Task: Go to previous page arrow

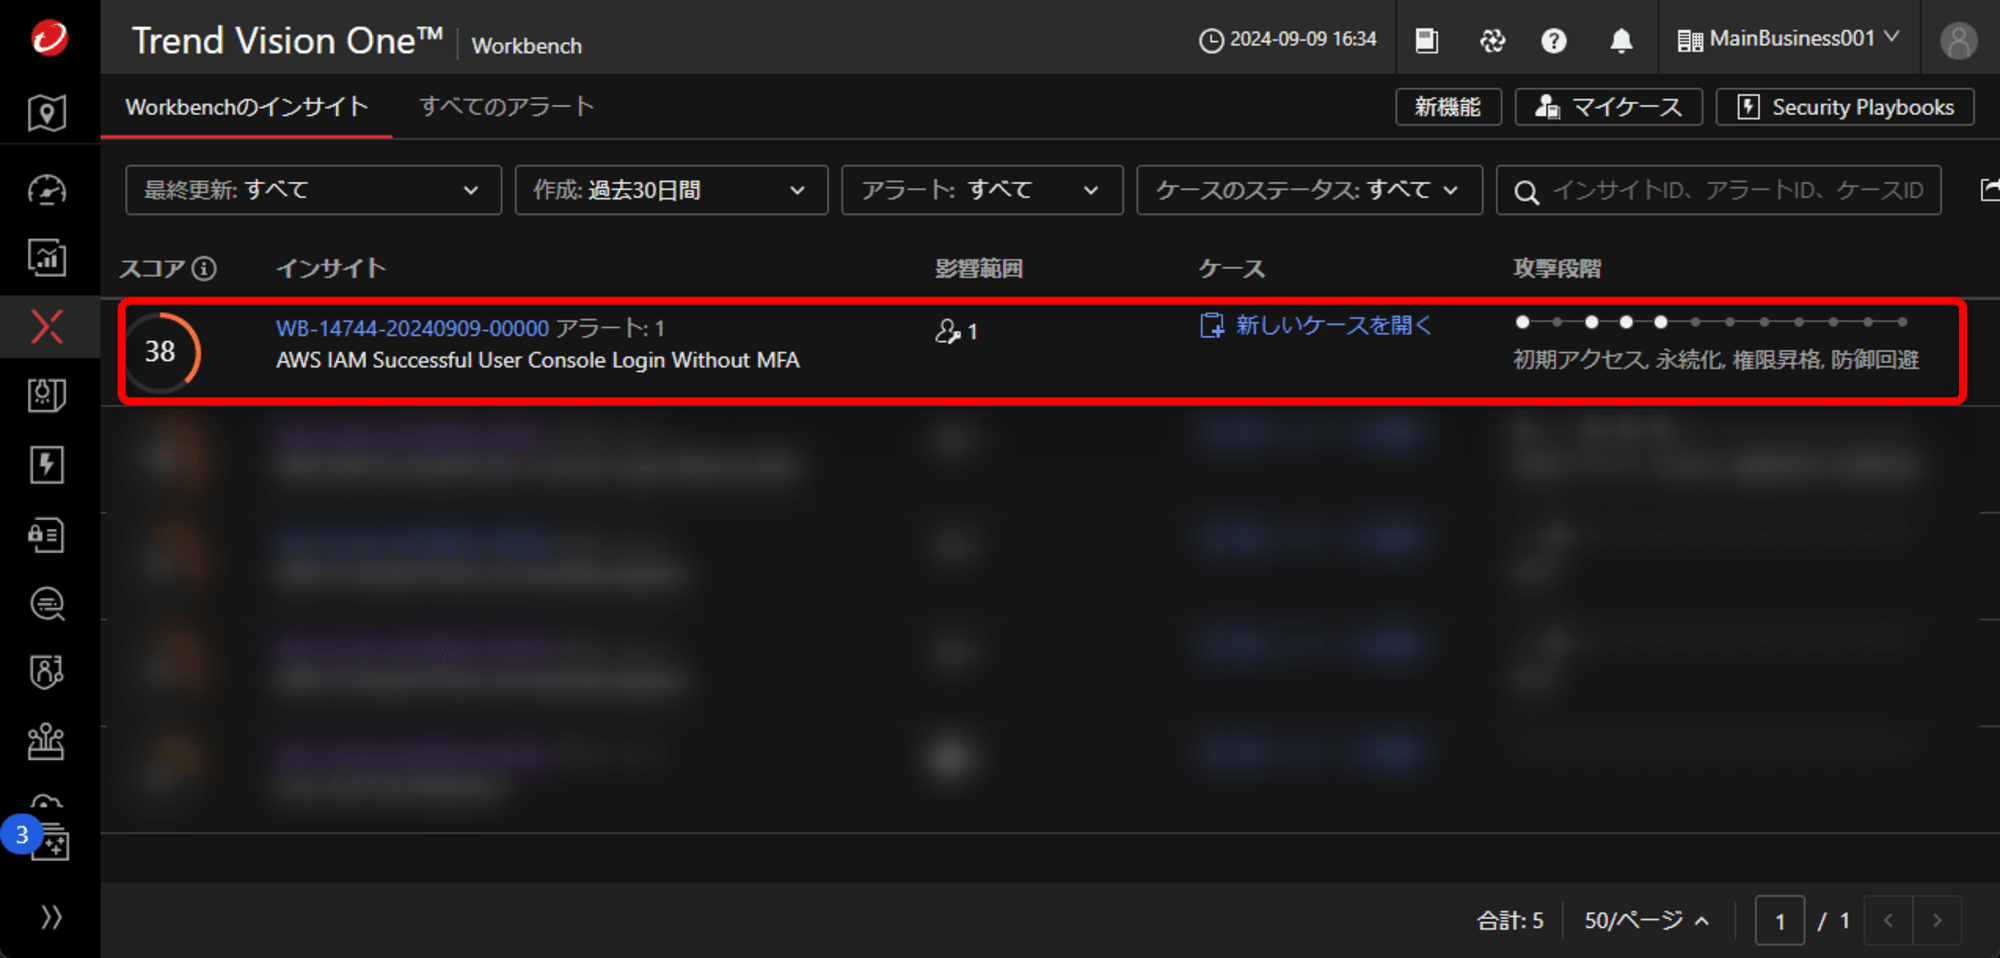Action: point(1888,920)
